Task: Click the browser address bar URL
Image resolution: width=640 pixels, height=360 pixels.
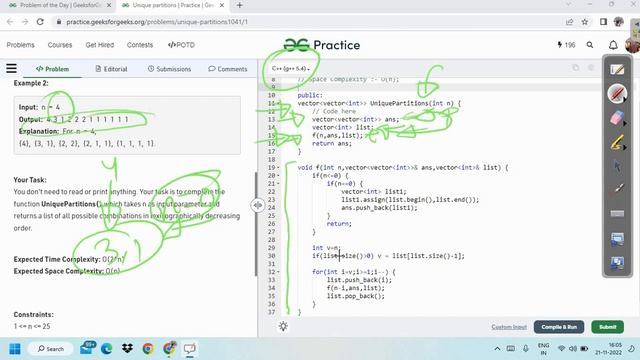Action: pyautogui.click(x=157, y=22)
